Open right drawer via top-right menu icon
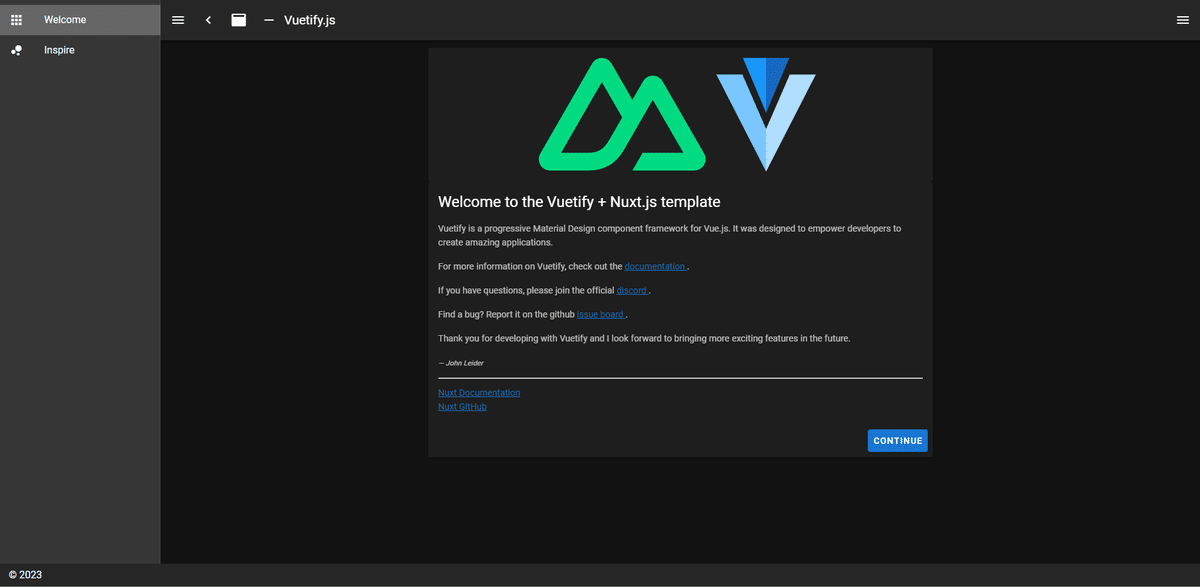 coord(1183,20)
